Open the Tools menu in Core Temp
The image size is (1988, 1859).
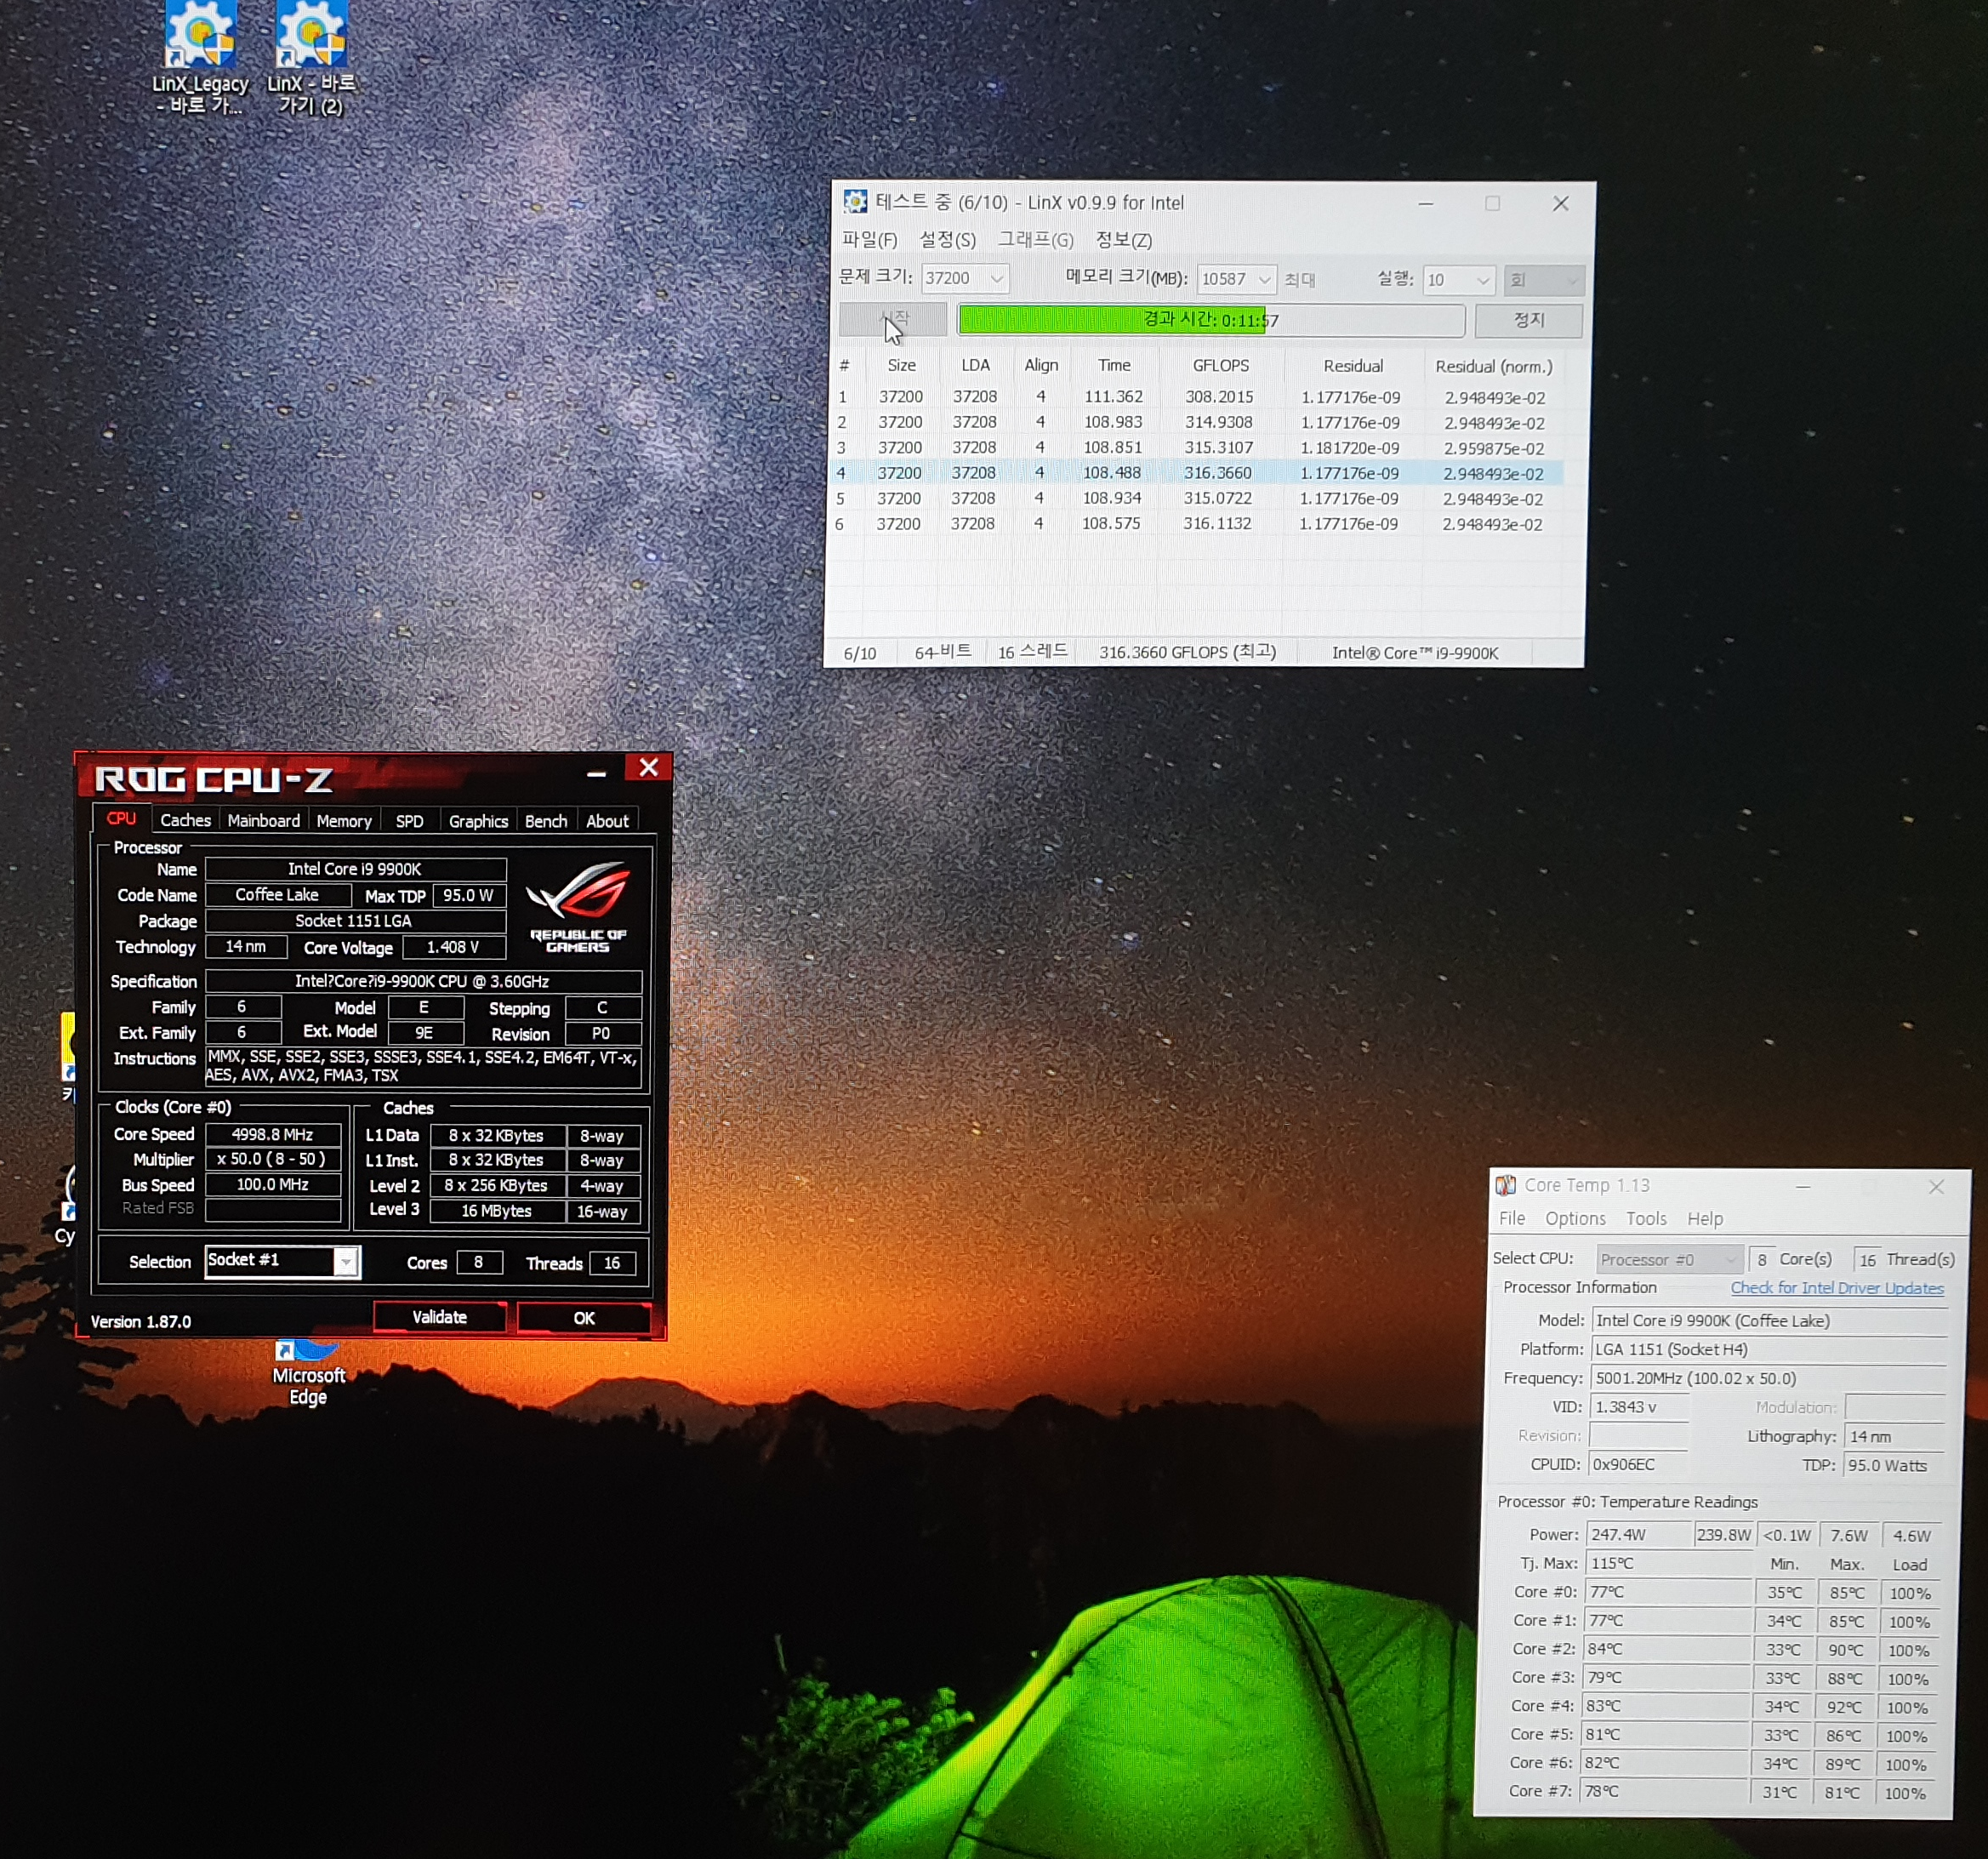click(x=1646, y=1218)
